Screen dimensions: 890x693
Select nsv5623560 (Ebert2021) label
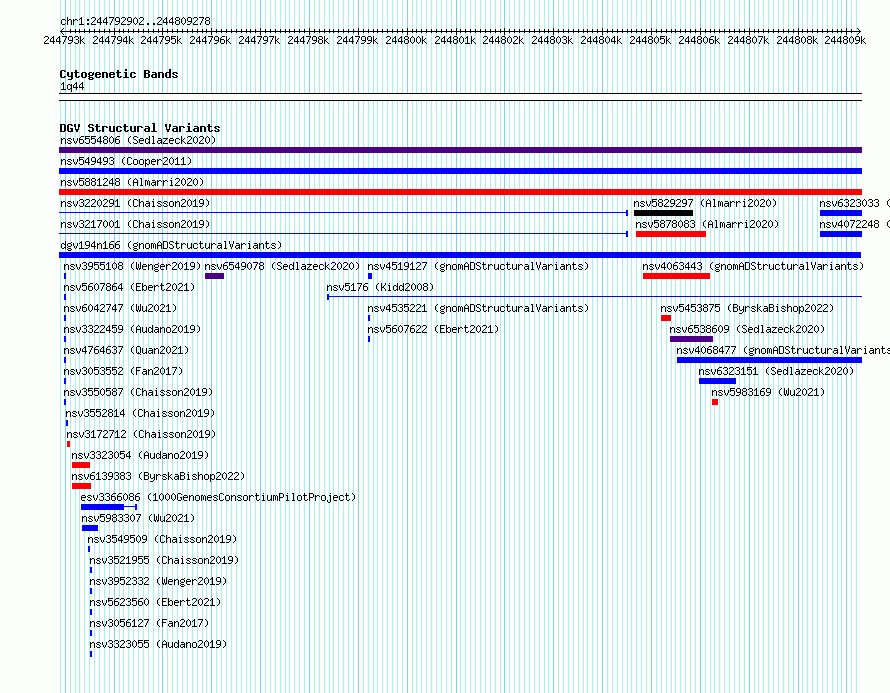point(156,602)
